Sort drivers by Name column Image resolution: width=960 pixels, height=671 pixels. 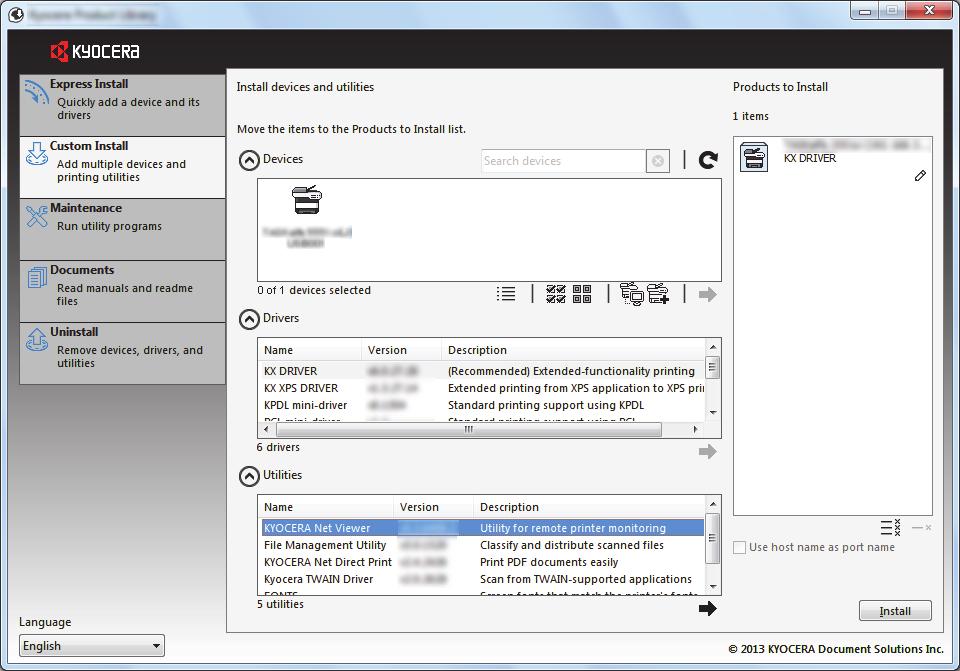tap(310, 350)
